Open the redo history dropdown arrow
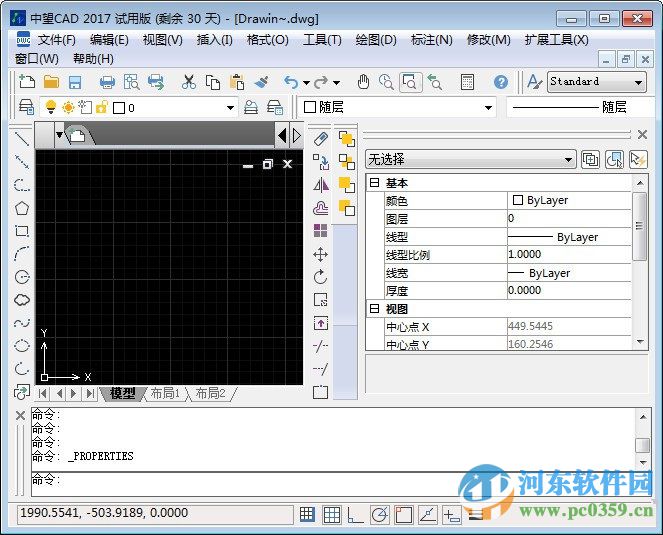 pyautogui.click(x=337, y=83)
